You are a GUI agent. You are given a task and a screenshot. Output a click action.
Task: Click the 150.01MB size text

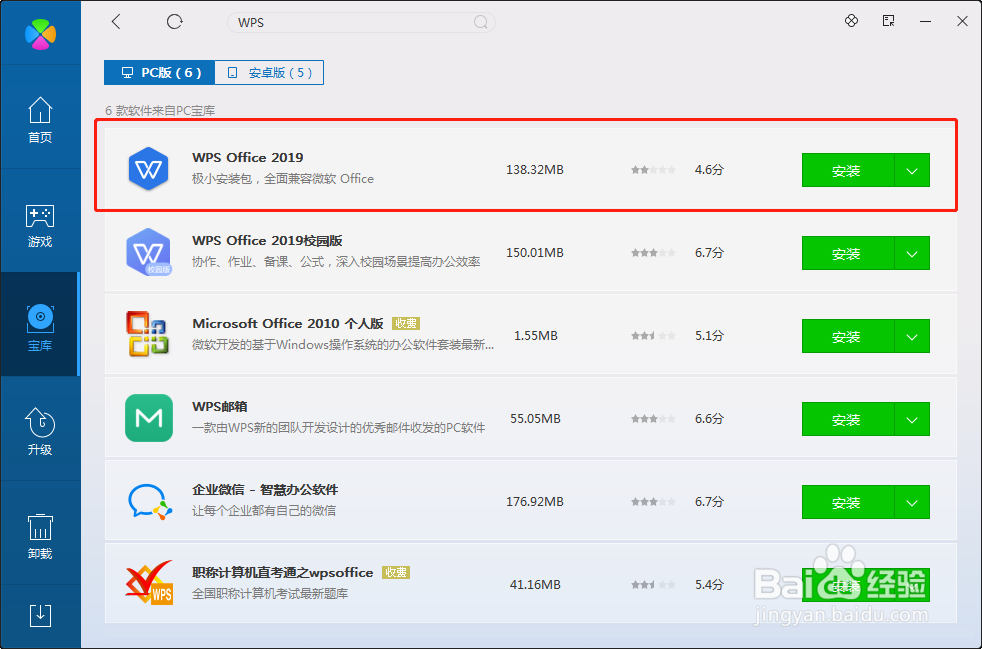point(535,252)
